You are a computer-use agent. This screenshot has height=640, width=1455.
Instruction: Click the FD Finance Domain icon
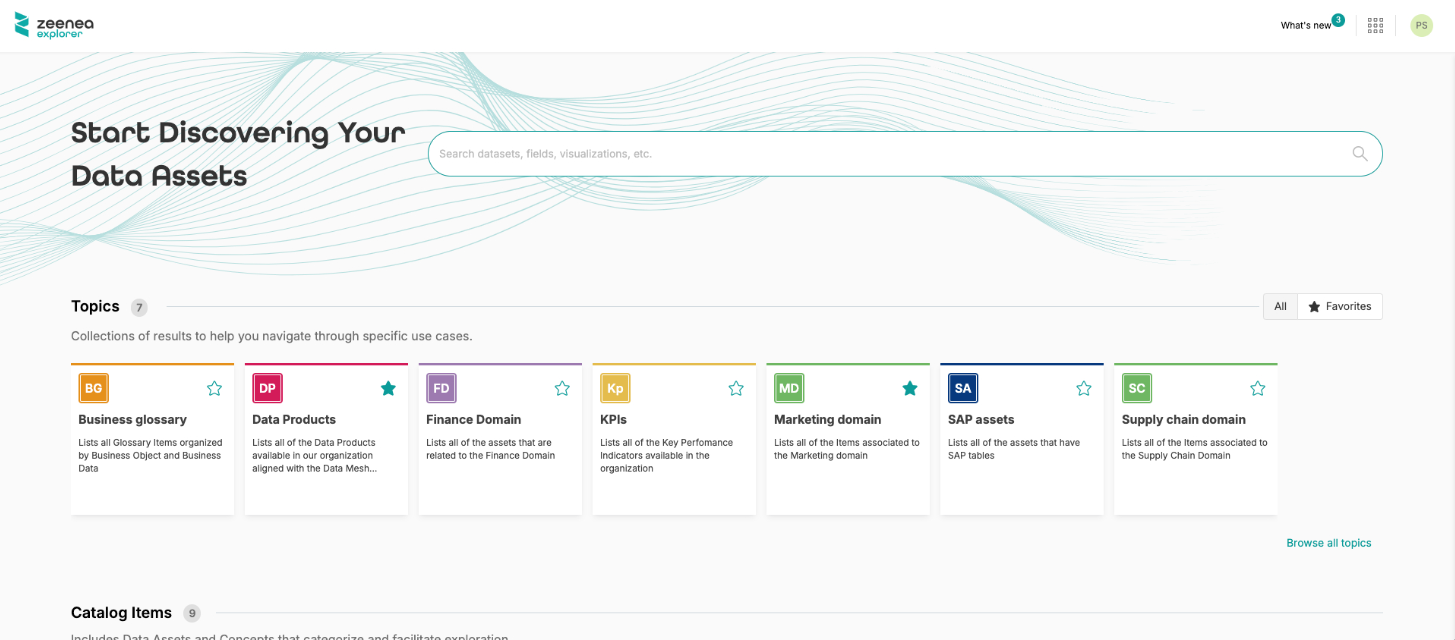(441, 388)
